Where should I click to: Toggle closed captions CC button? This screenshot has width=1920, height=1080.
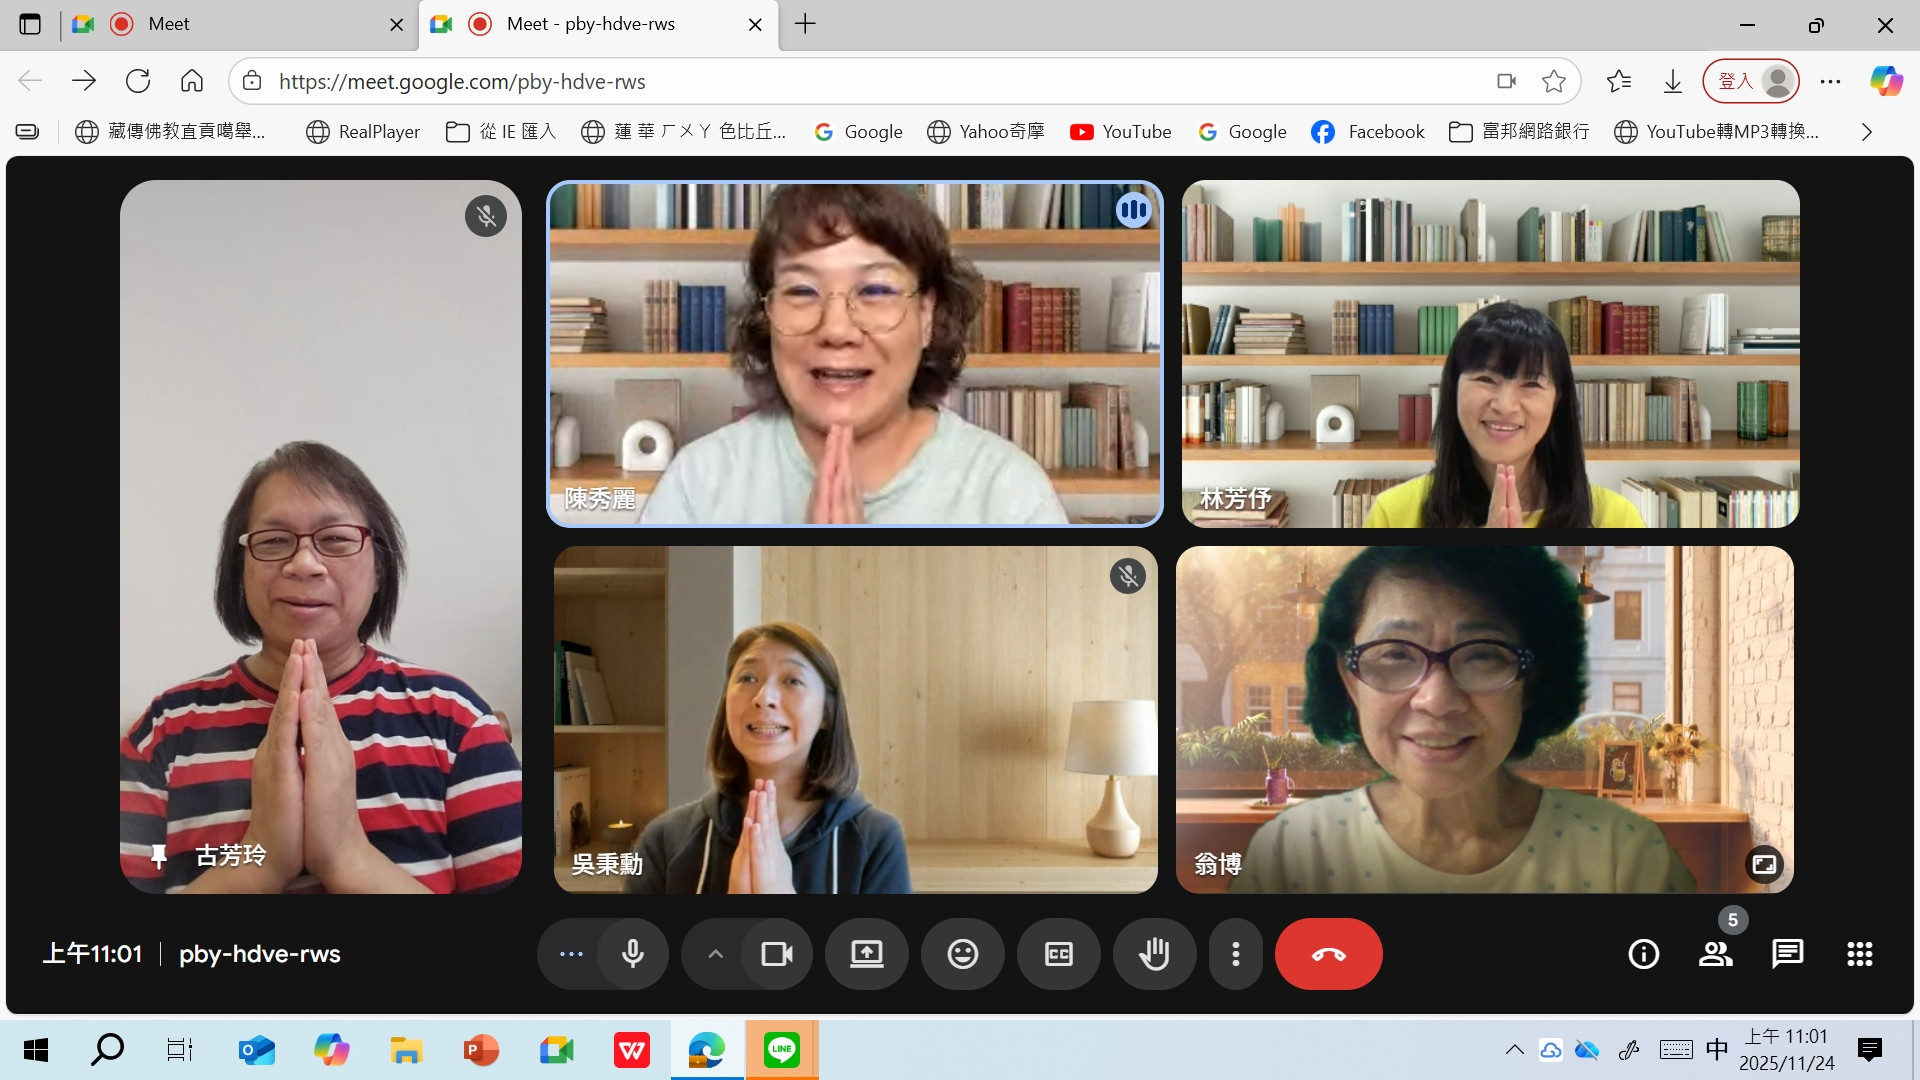coord(1058,954)
